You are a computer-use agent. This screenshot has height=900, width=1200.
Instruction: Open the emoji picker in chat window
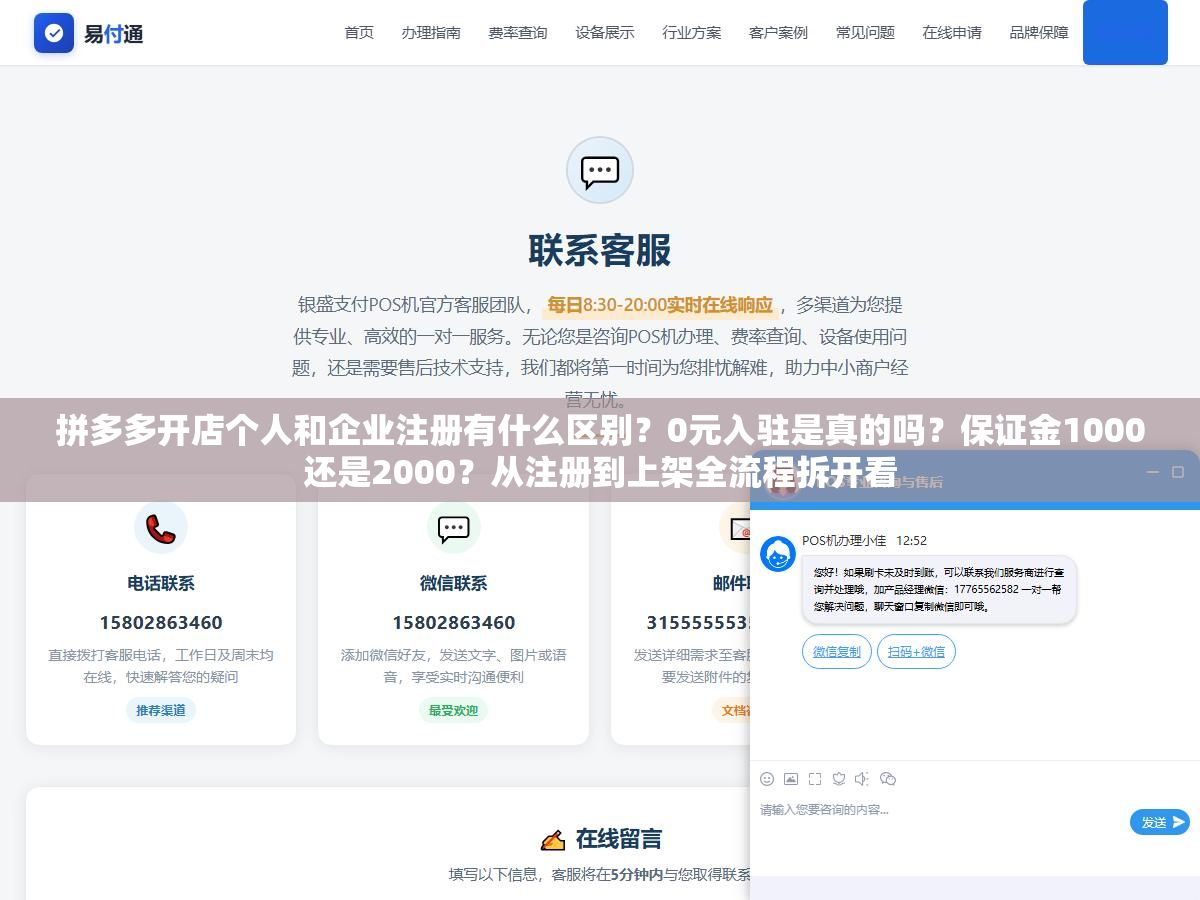(x=767, y=779)
